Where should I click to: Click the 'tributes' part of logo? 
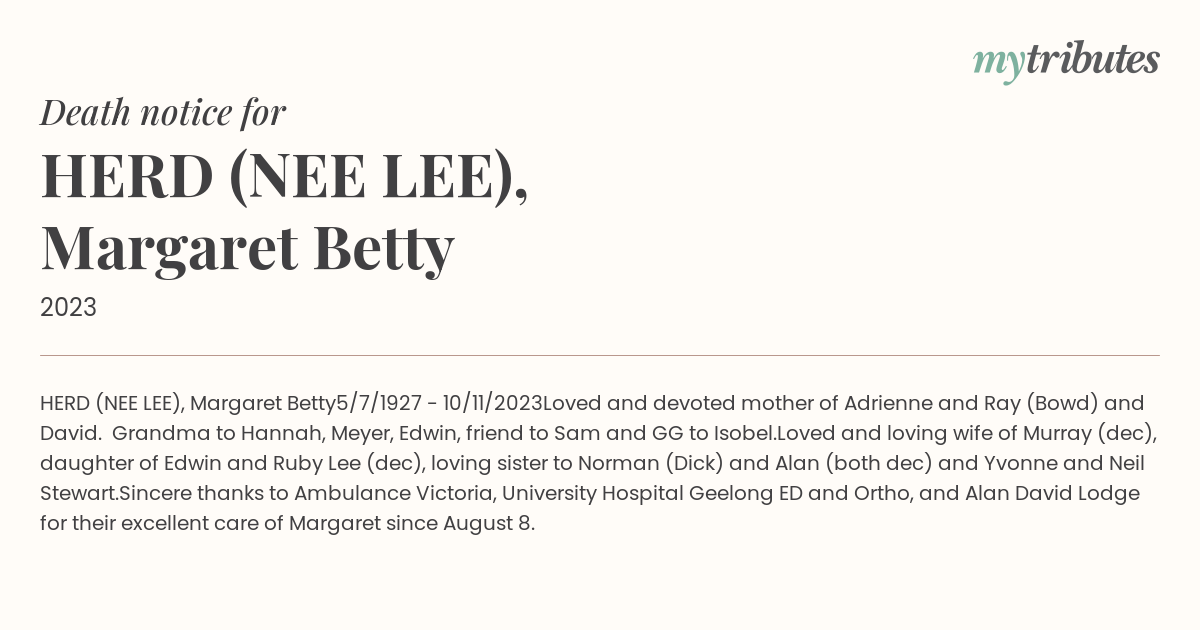[1093, 59]
